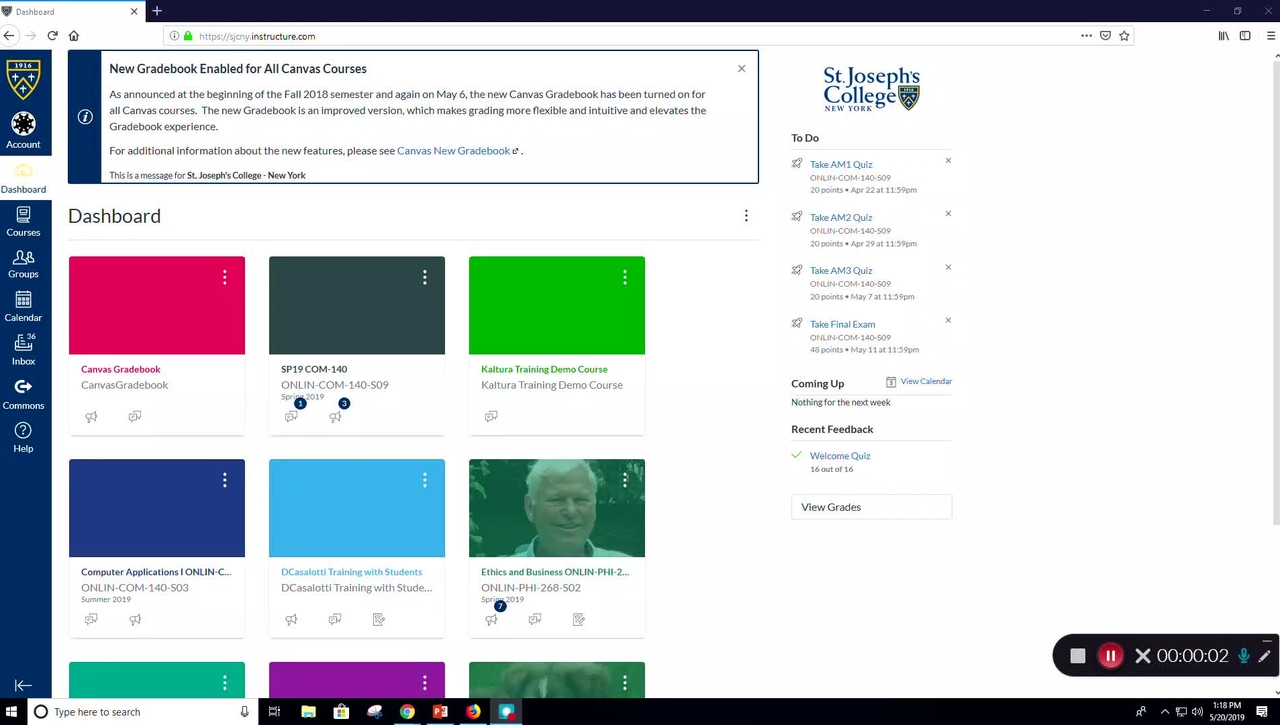
Task: Open DCasalotti Training card options menu
Action: [x=425, y=480]
